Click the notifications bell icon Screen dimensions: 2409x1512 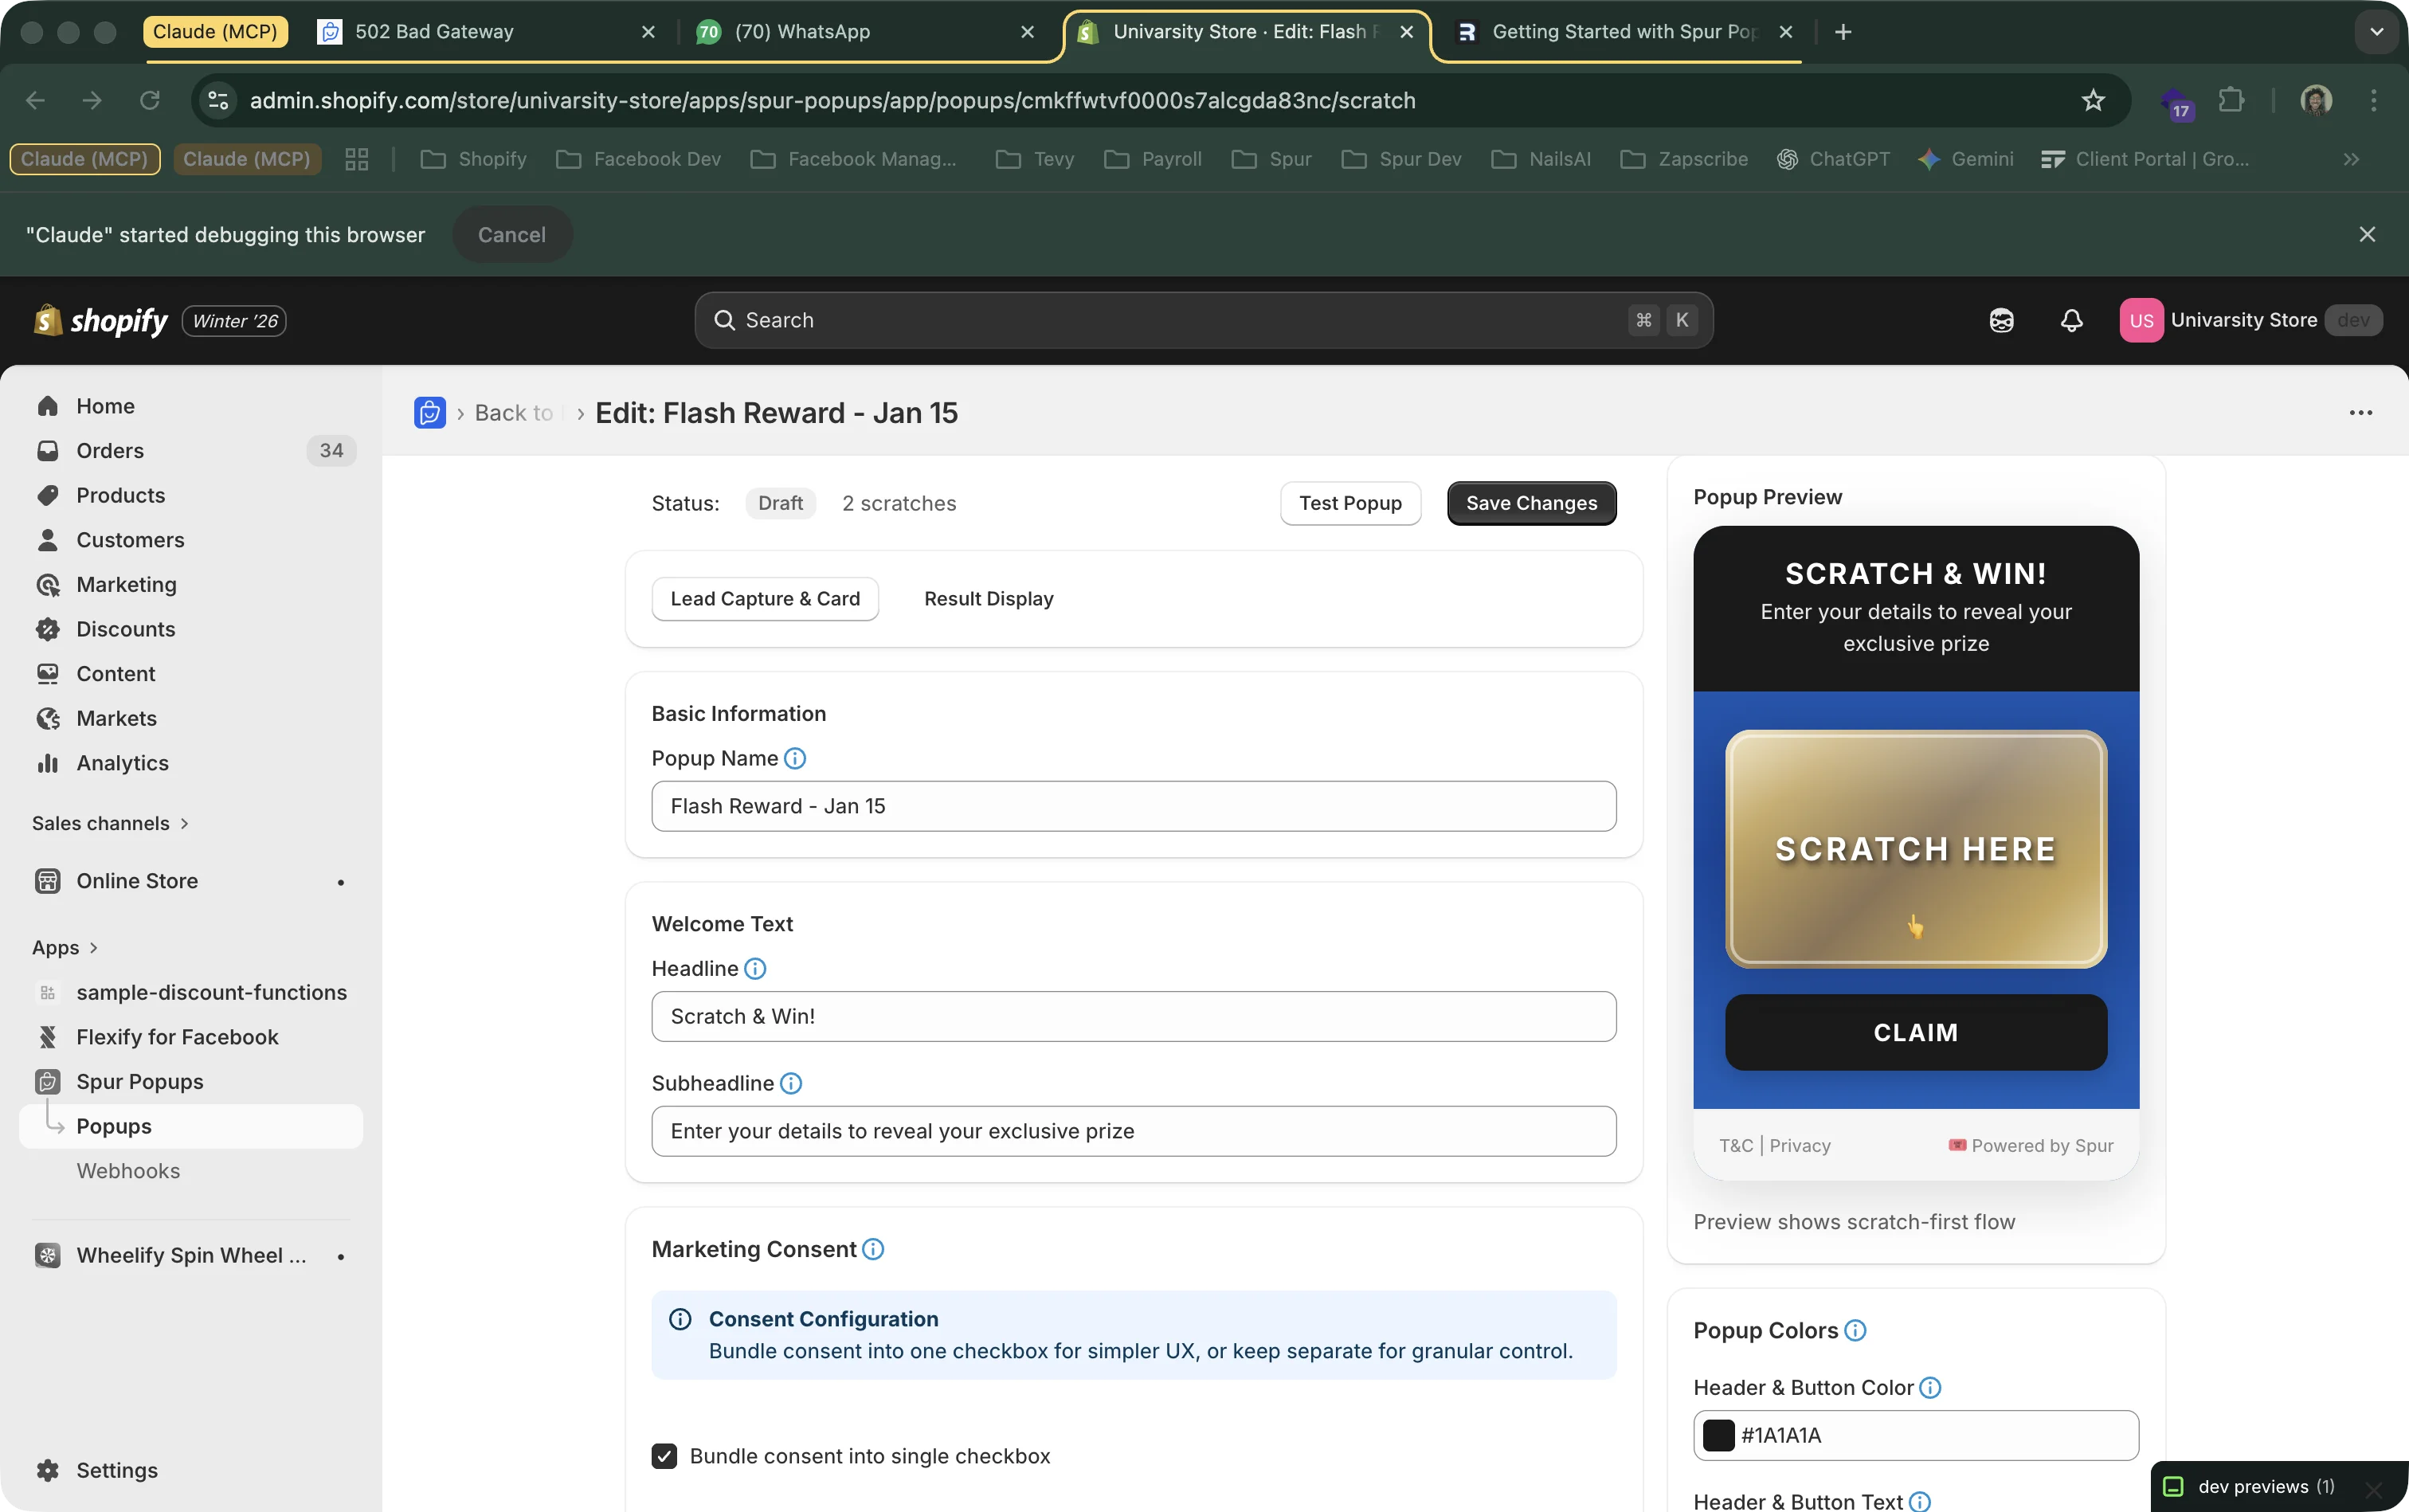tap(2071, 320)
